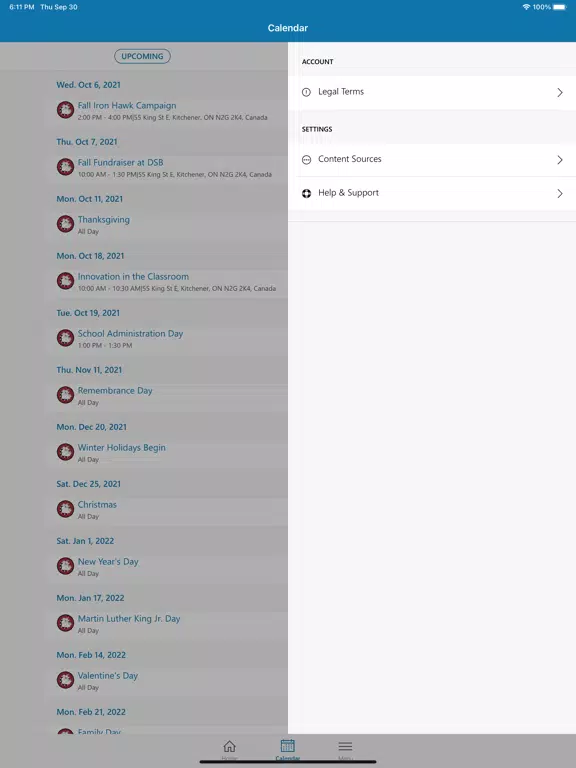Viewport: 576px width, 768px height.
Task: Tap the Home icon in bottom bar
Action: [229, 746]
